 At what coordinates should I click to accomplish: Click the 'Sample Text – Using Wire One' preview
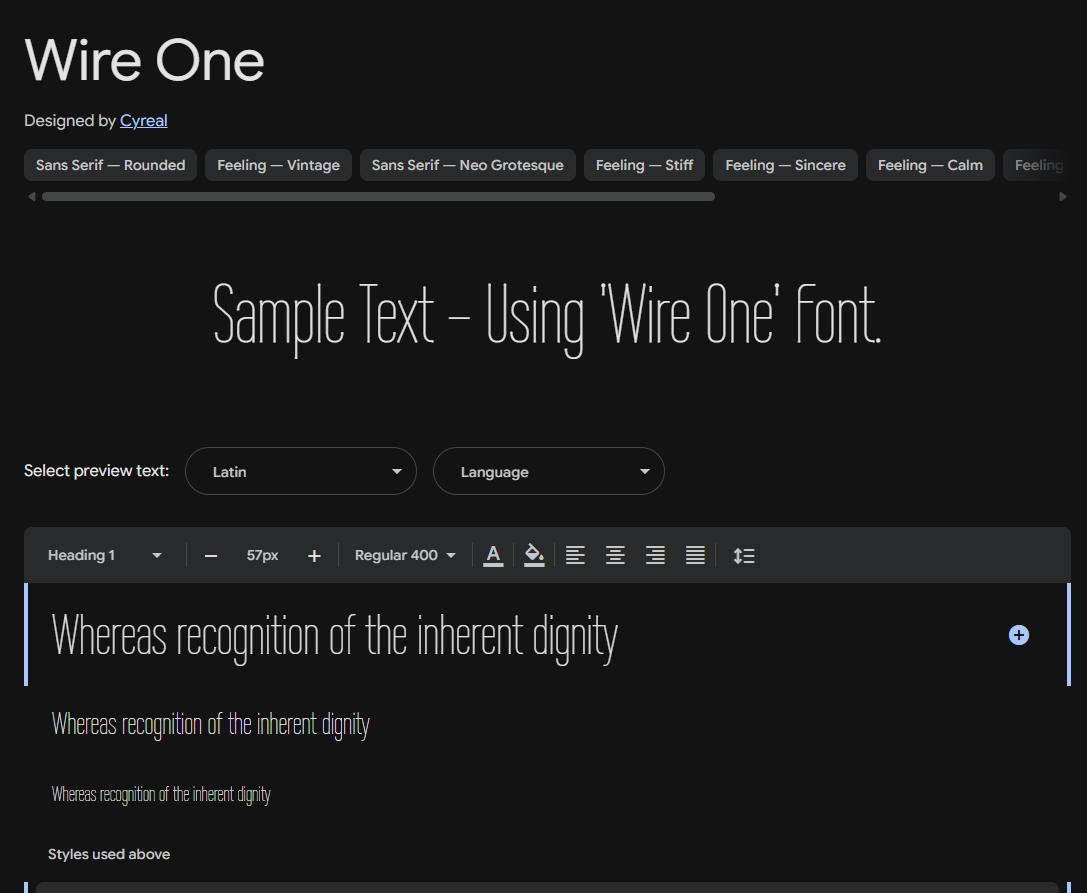[548, 318]
